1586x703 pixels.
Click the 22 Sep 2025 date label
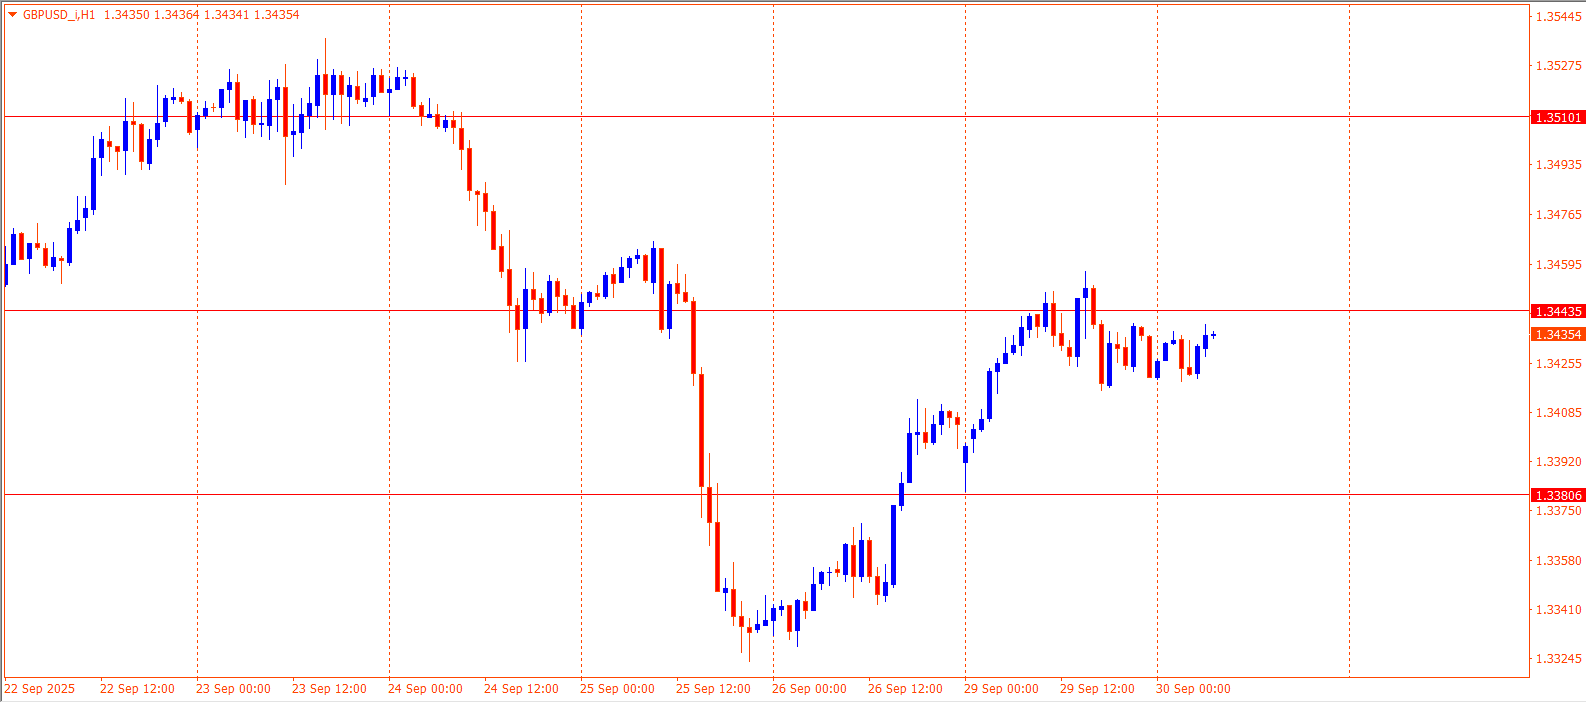pos(40,689)
